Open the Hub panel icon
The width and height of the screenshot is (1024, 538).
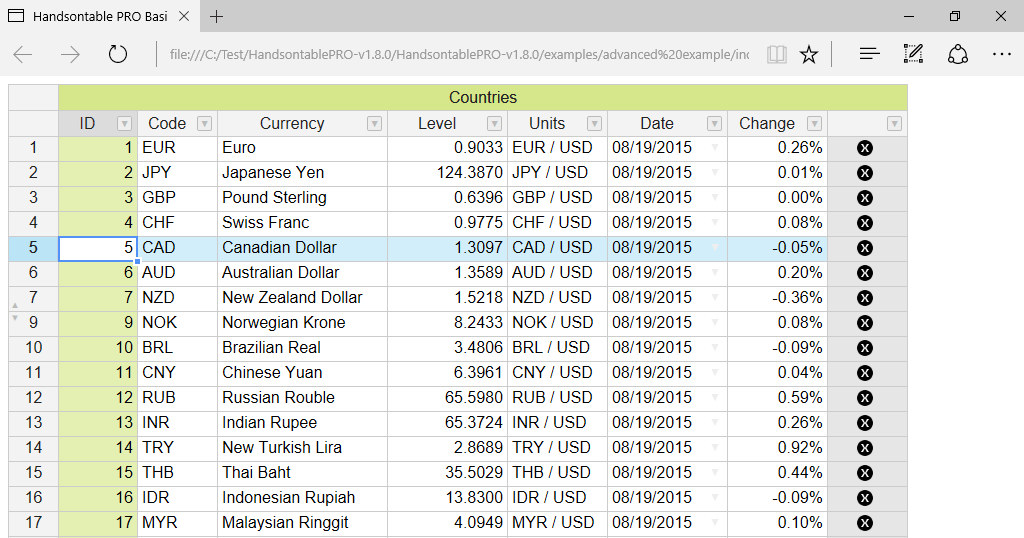click(x=869, y=54)
